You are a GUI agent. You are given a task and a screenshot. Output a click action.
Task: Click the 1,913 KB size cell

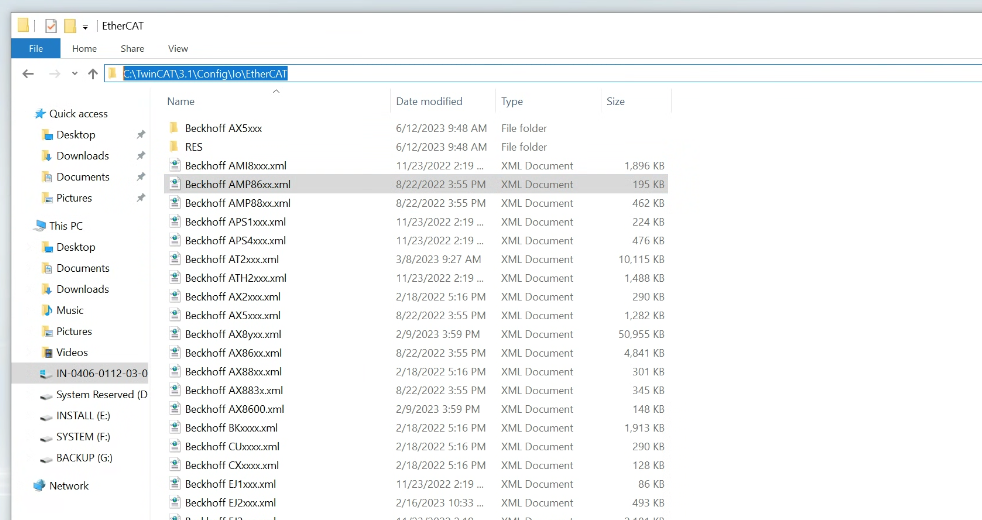(x=644, y=428)
